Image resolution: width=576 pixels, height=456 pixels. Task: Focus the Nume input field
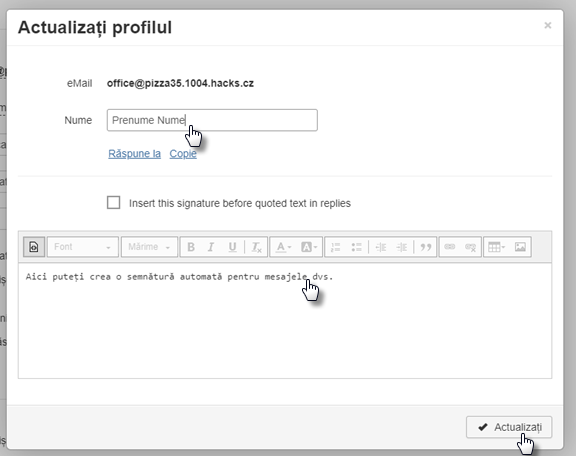coord(212,120)
